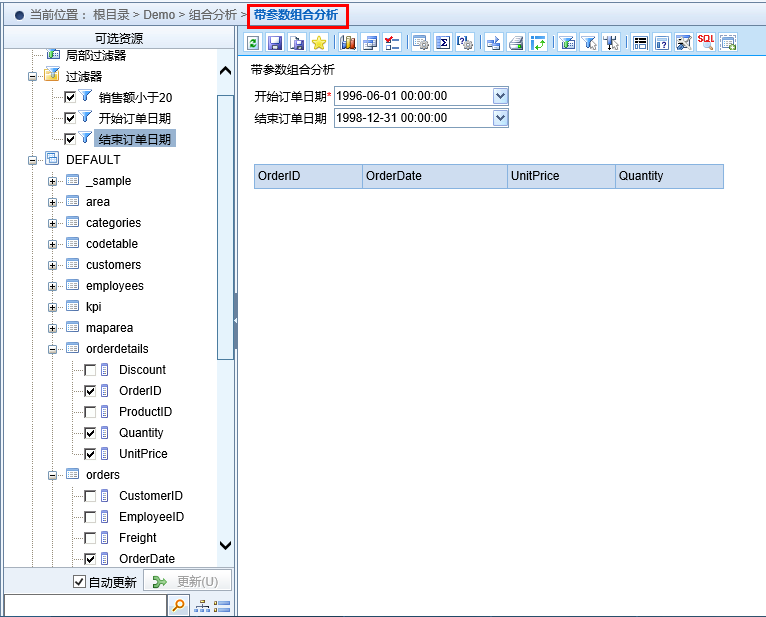Click the stacked windows icon in toolbar
The image size is (766, 617).
(x=370, y=43)
